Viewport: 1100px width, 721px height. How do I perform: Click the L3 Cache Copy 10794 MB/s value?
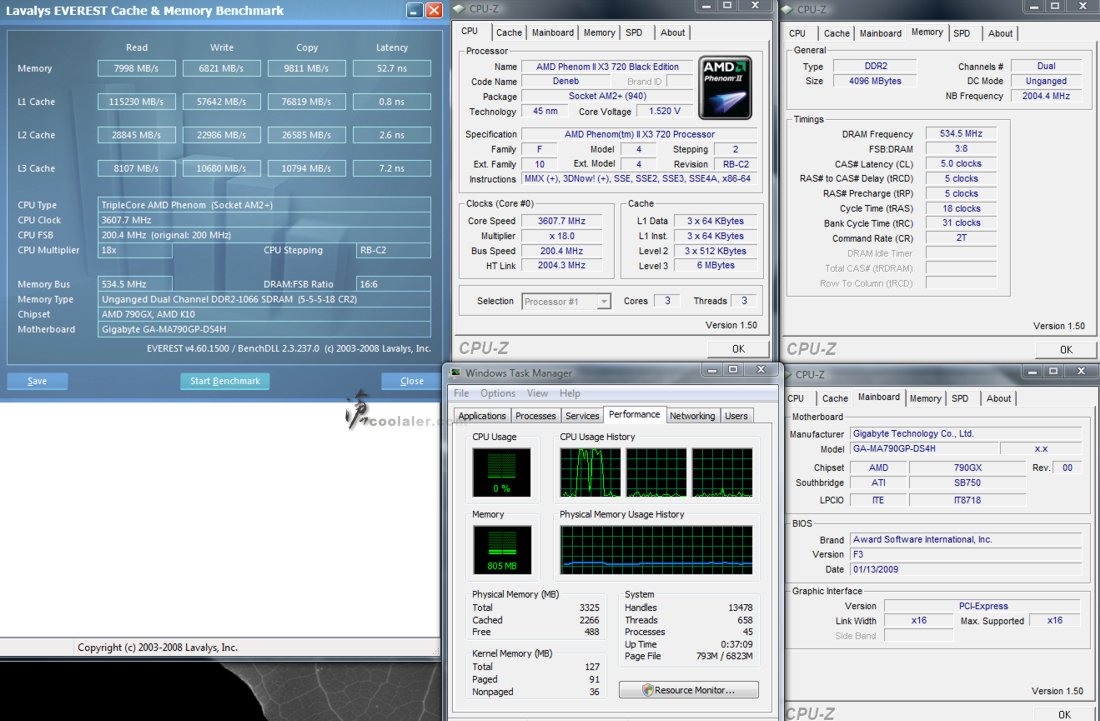(307, 168)
